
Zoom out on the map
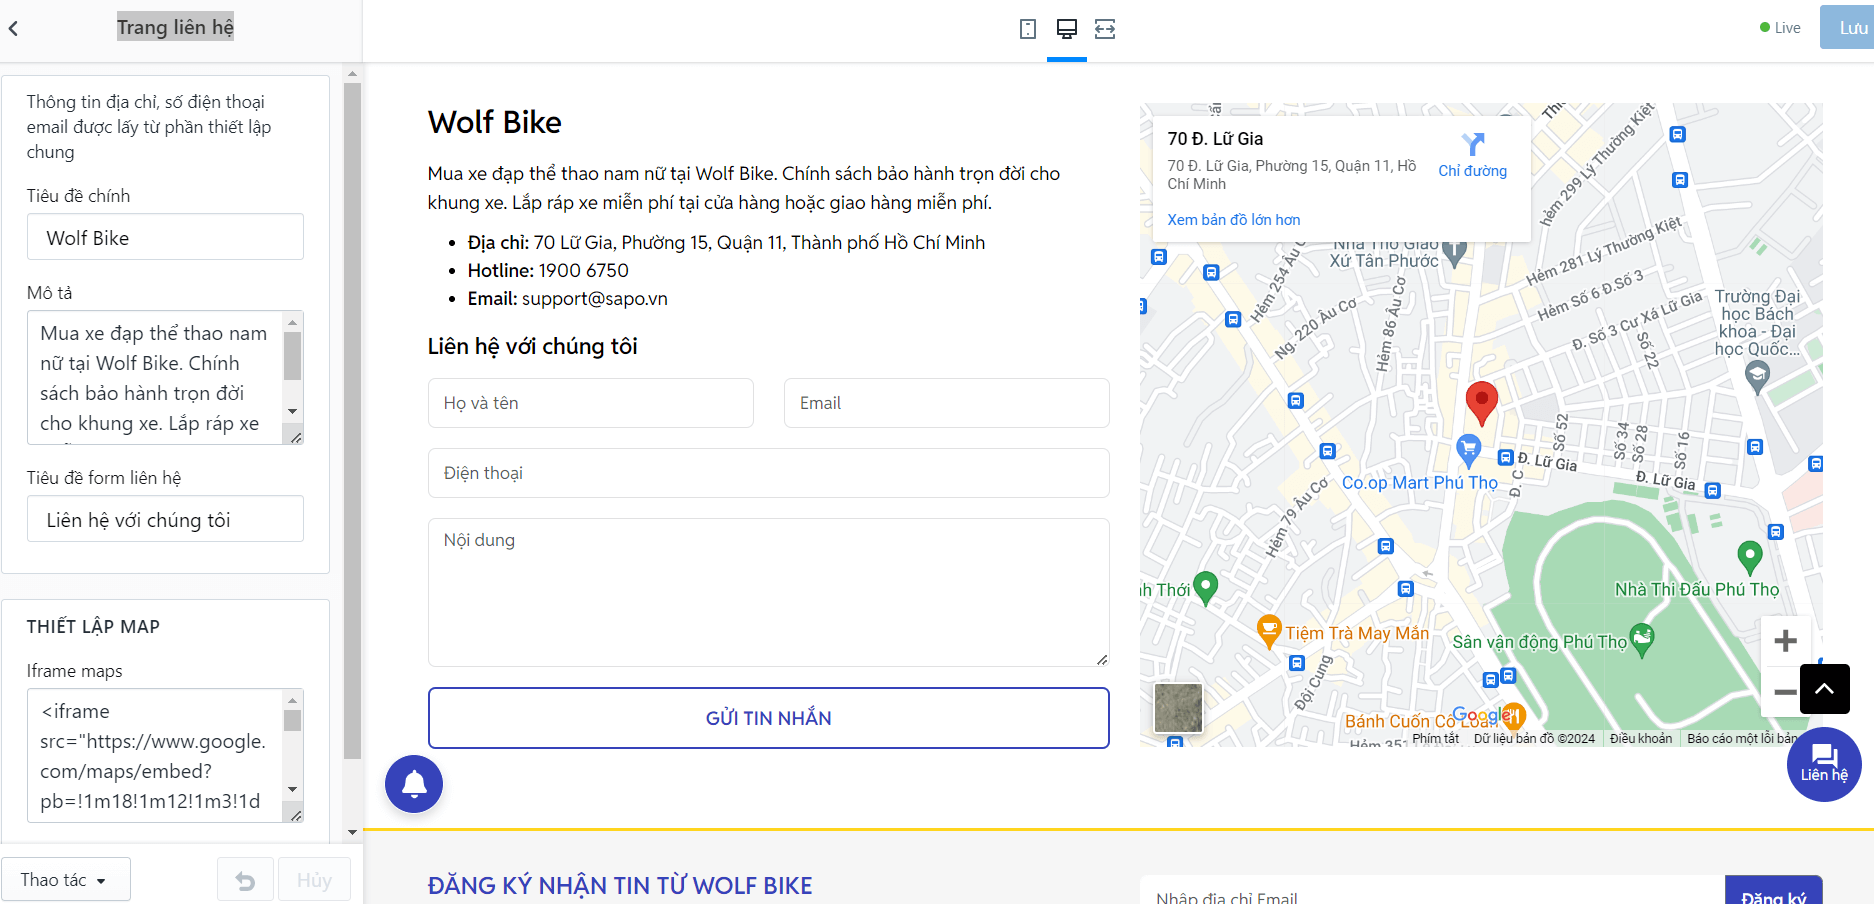click(x=1782, y=691)
